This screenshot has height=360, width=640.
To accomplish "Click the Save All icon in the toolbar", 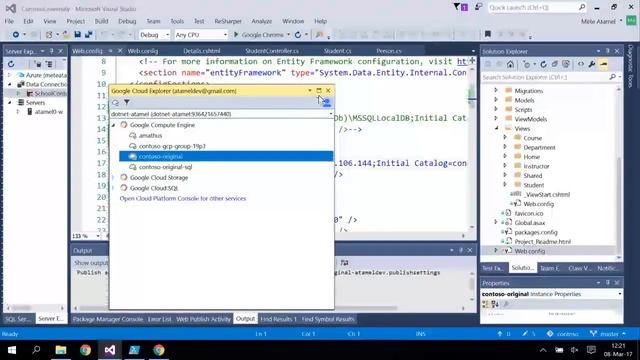I will point(89,35).
